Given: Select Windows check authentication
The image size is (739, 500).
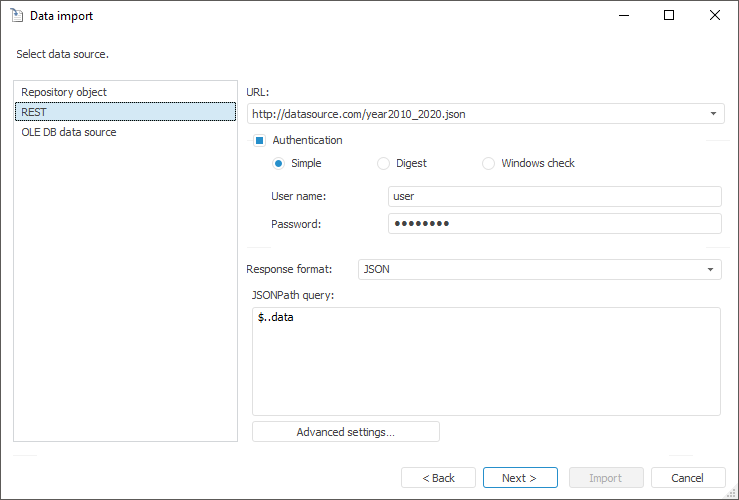Looking at the screenshot, I should click(x=489, y=163).
